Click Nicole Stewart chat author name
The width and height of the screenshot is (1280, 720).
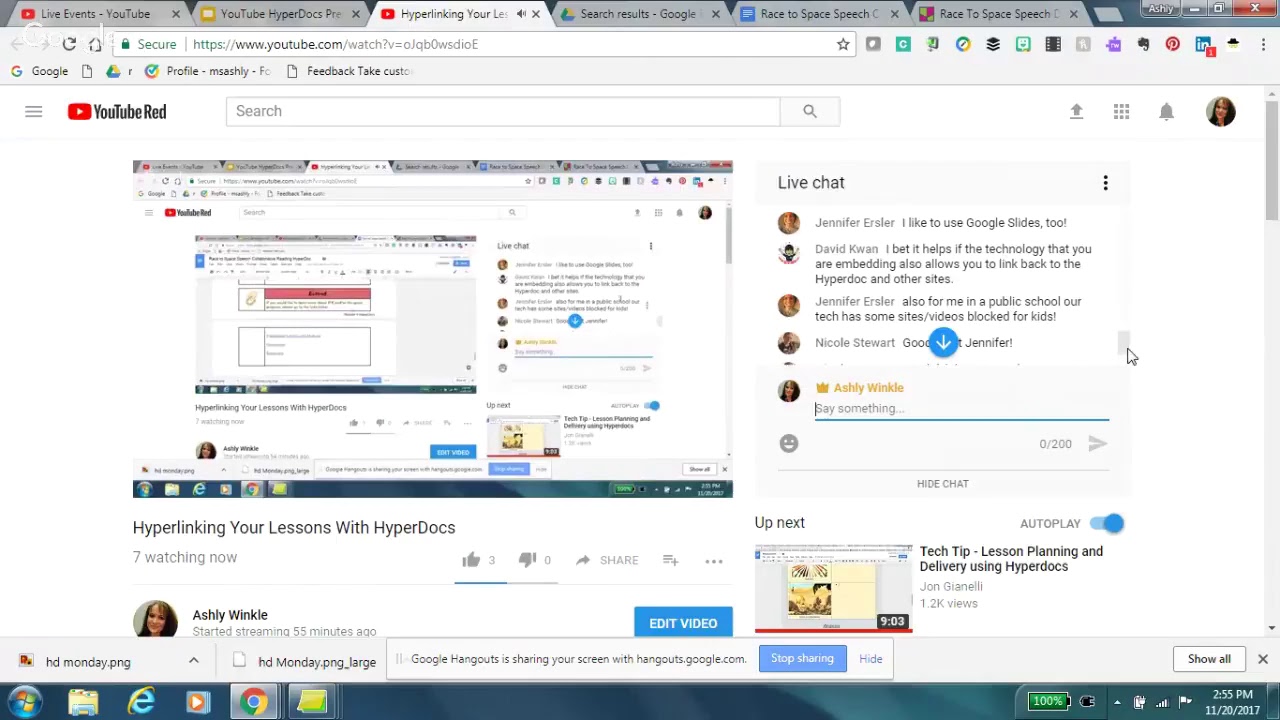click(x=855, y=343)
